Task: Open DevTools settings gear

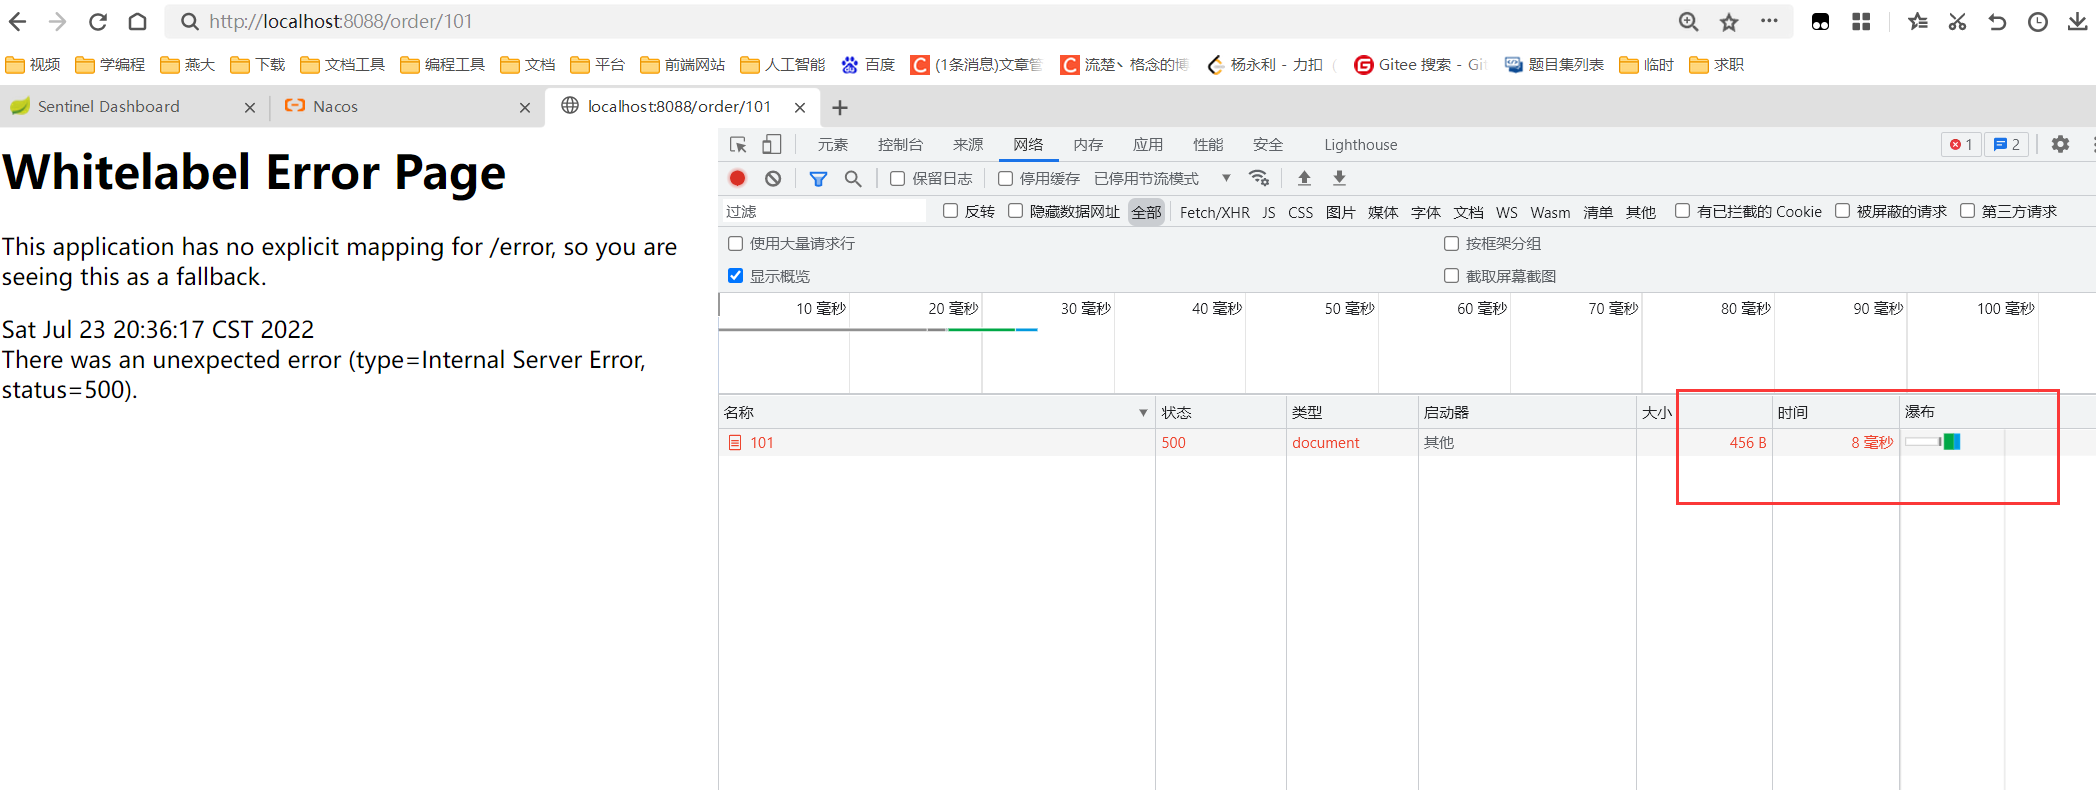Action: 2060,144
